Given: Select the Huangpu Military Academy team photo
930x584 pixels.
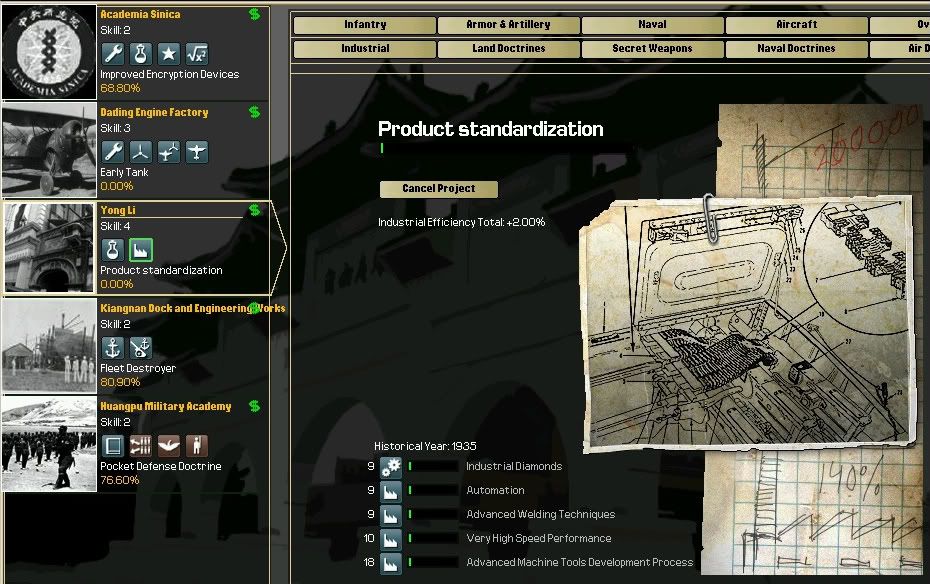Looking at the screenshot, I should (x=49, y=445).
